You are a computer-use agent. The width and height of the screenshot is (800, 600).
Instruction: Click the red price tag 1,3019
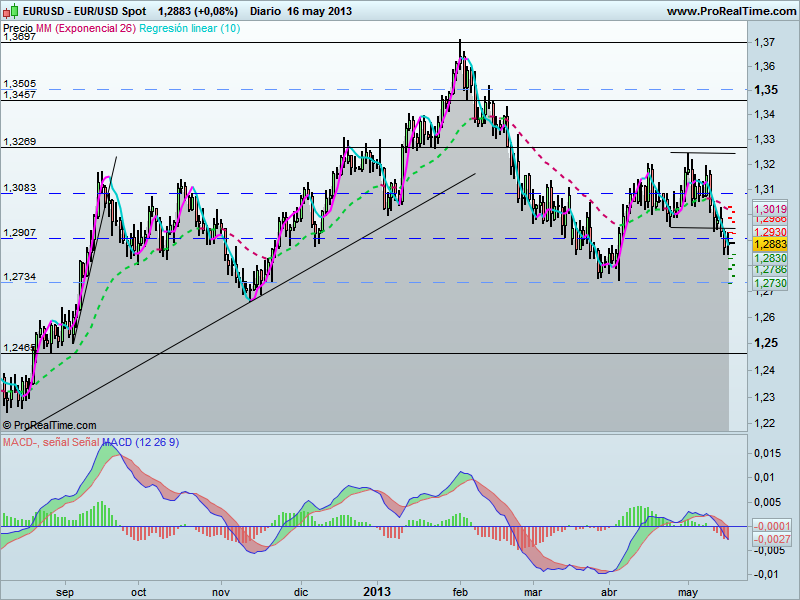pos(770,209)
